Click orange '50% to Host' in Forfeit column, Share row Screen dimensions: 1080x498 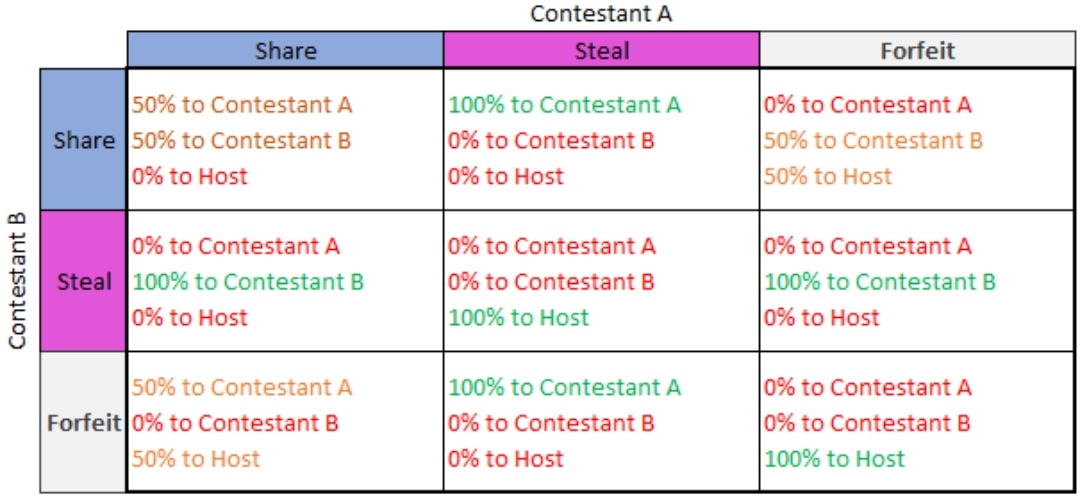[x=827, y=176]
